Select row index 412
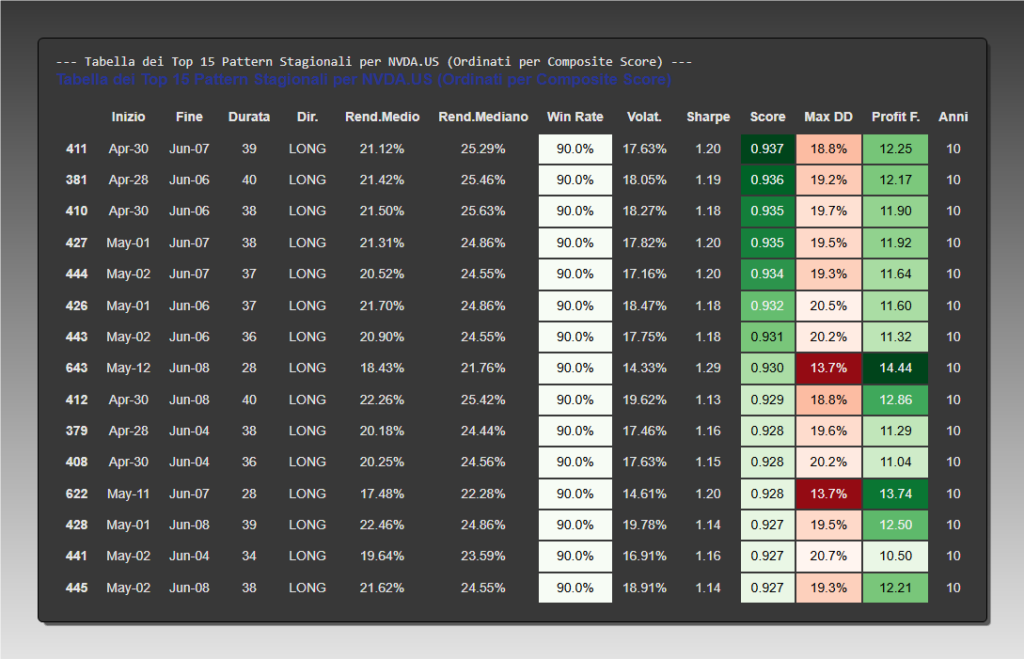This screenshot has height=659, width=1024. click(x=76, y=400)
